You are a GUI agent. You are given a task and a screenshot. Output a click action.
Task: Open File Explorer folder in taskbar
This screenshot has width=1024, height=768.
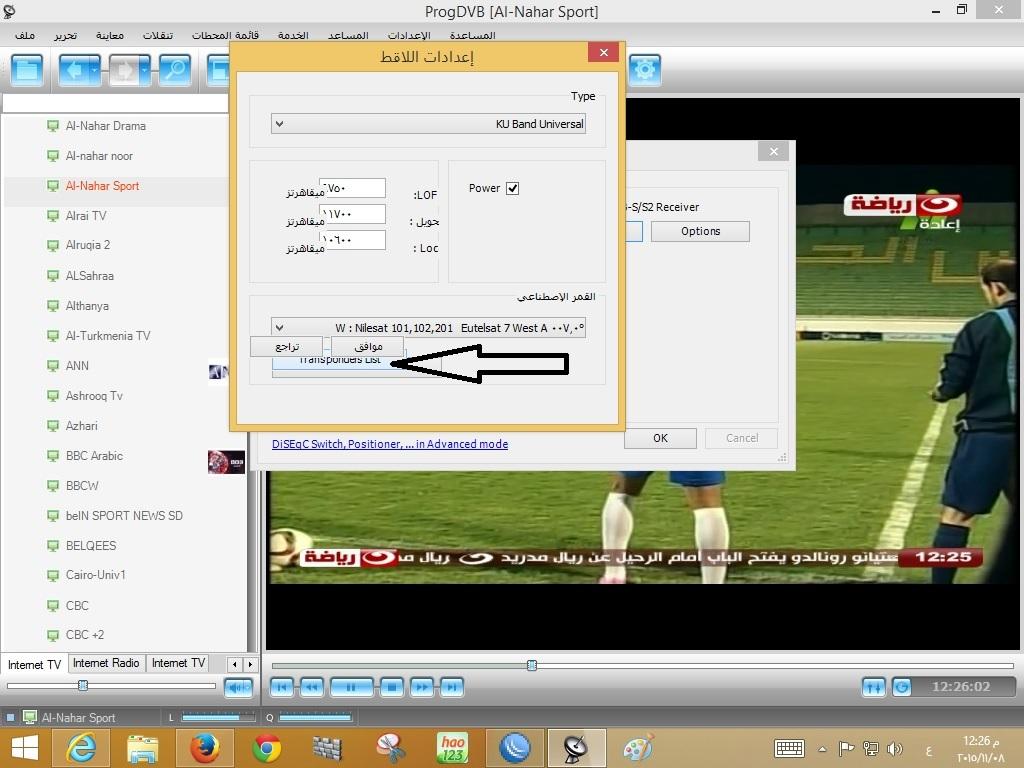[x=143, y=748]
